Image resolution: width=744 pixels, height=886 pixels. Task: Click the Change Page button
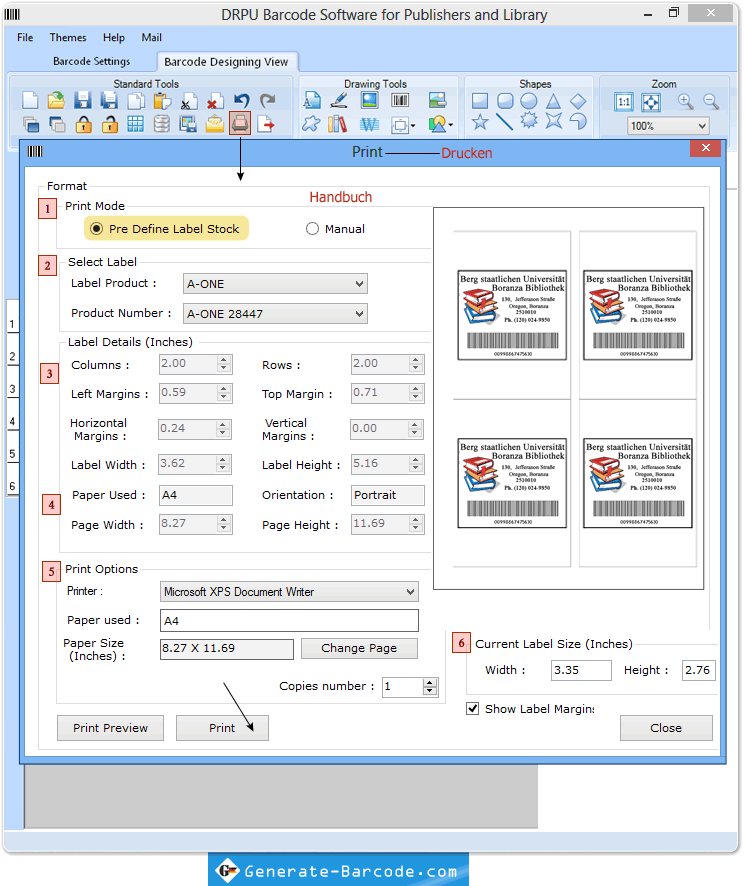coord(359,648)
